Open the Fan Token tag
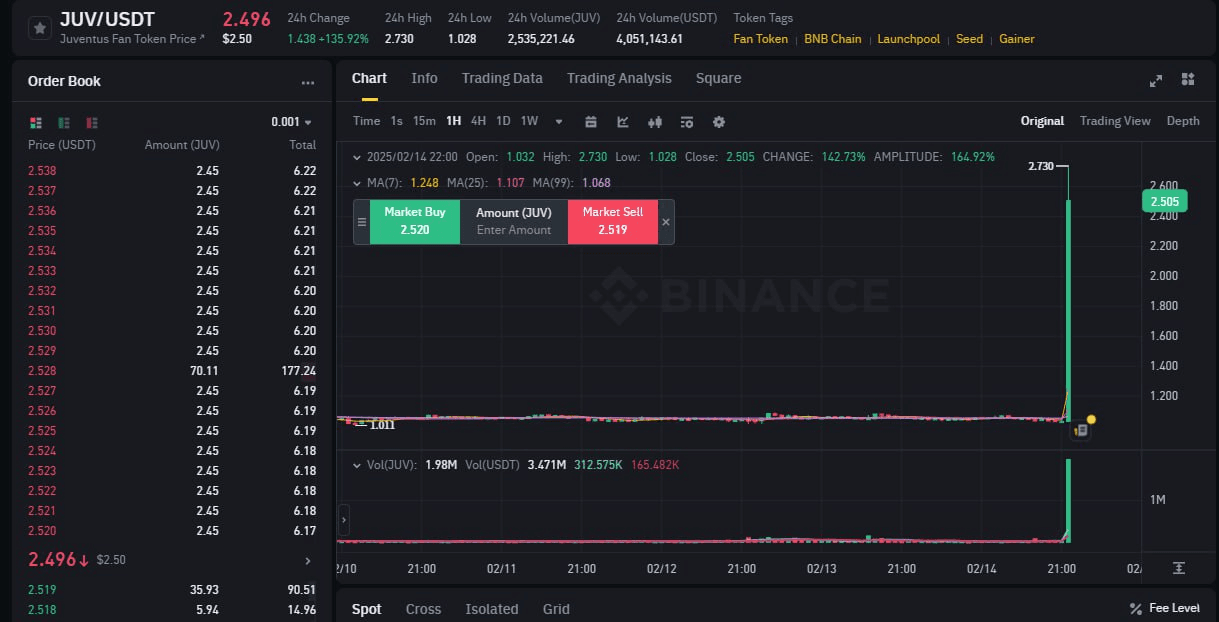Viewport: 1219px width, 622px height. (x=761, y=39)
